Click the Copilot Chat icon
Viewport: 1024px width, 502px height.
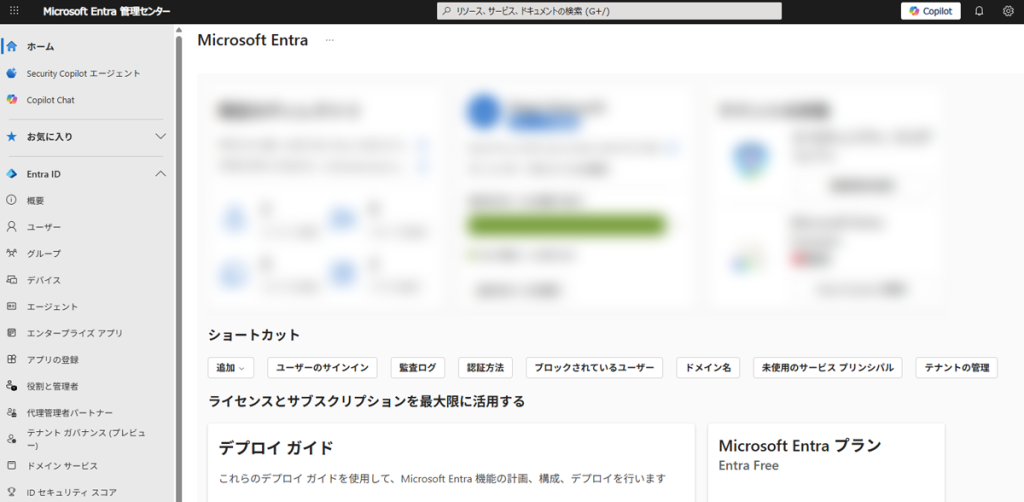pyautogui.click(x=12, y=100)
